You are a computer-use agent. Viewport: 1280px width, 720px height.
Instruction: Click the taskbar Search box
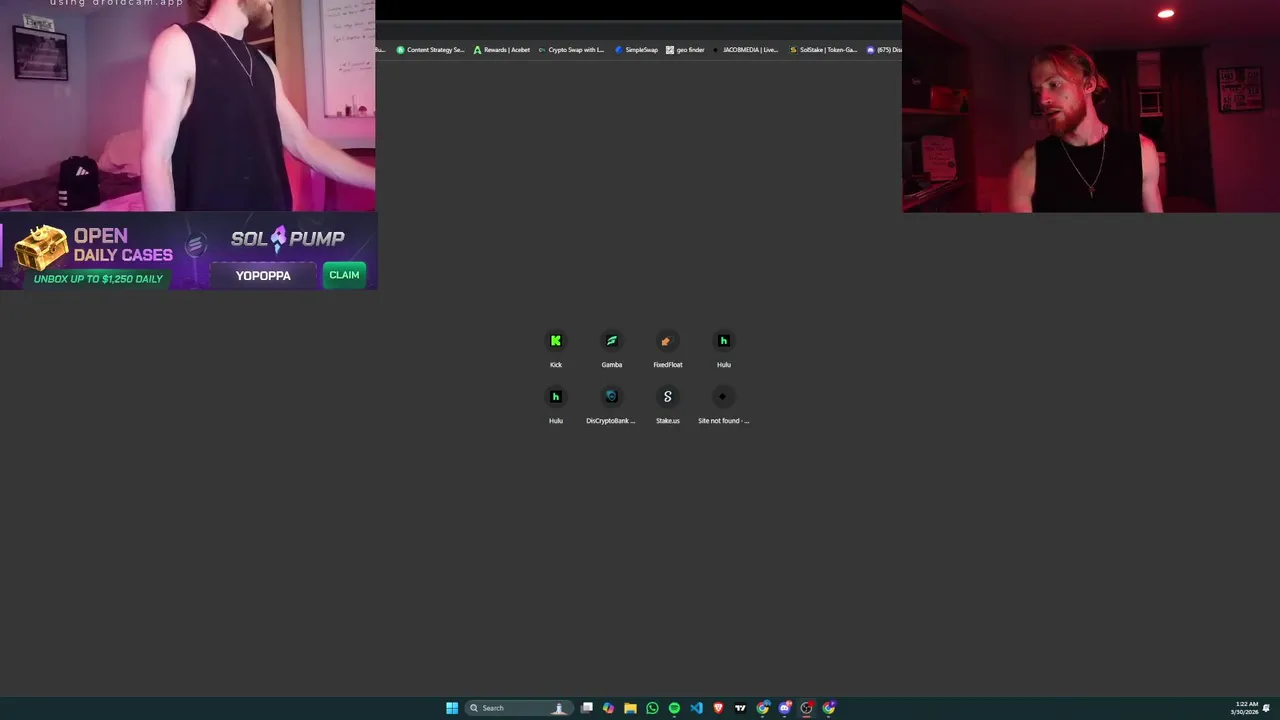(520, 708)
